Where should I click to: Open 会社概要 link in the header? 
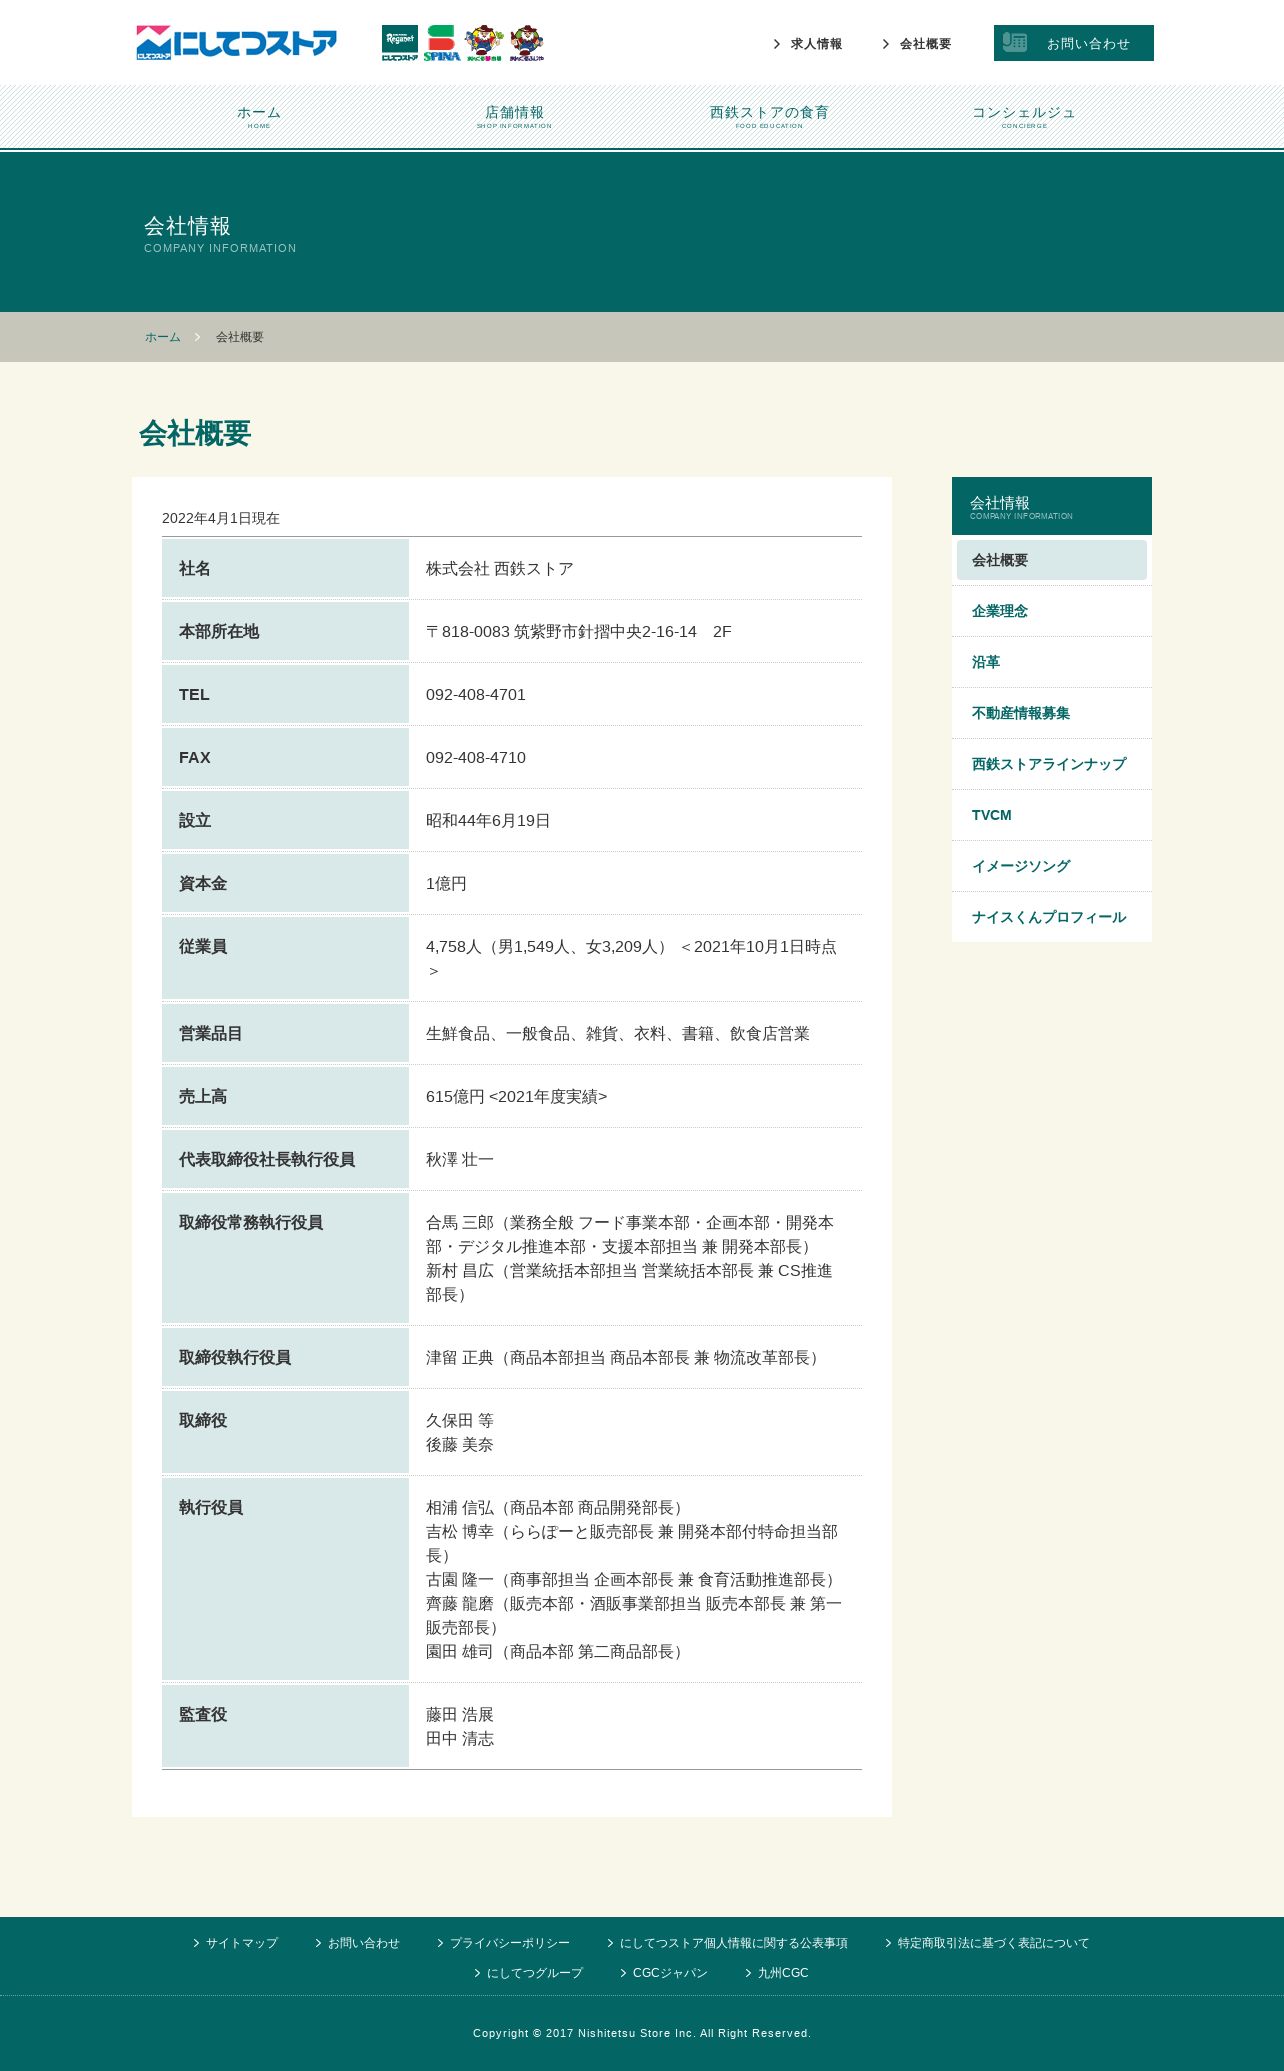[x=925, y=44]
